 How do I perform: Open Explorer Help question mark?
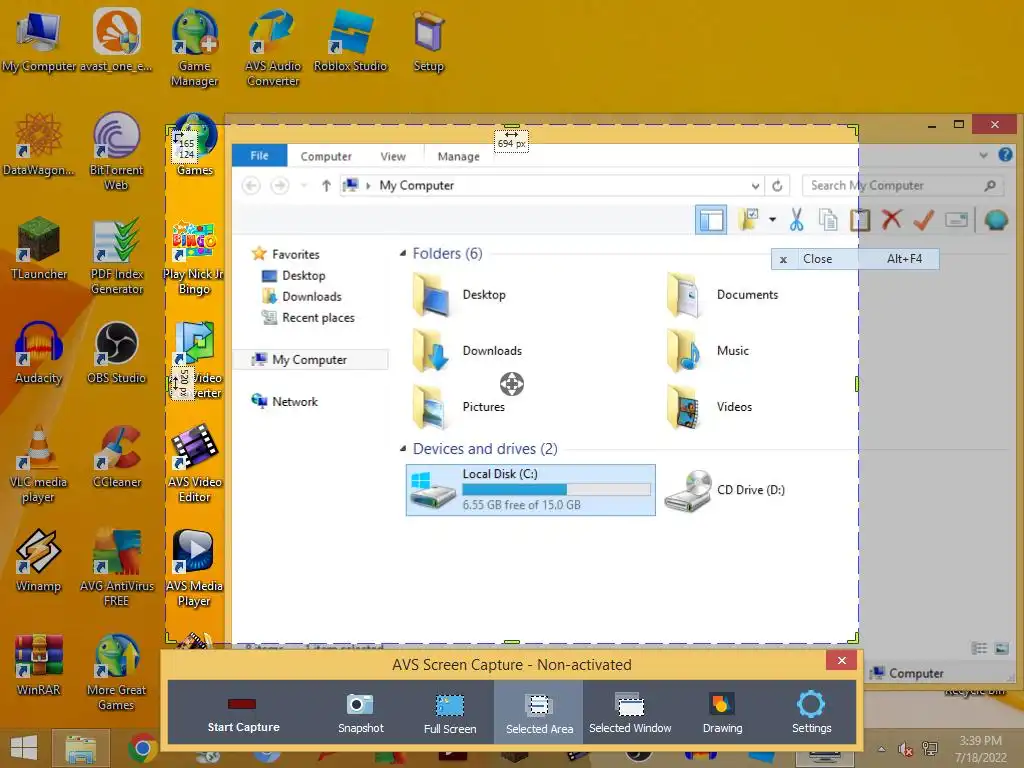(1005, 155)
